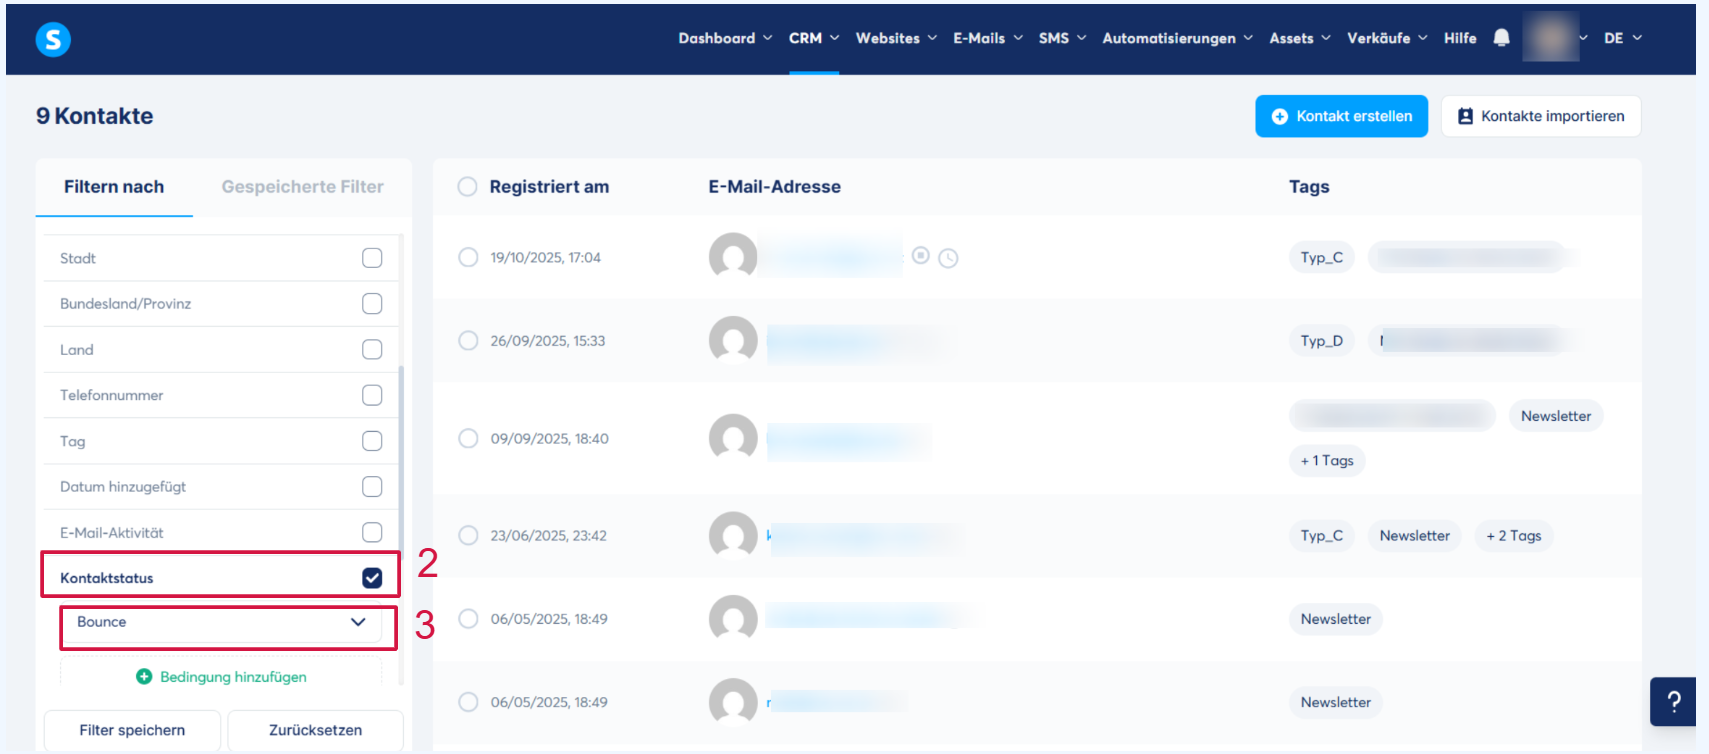Click the Zurücksetzen button
The height and width of the screenshot is (754, 1709).
click(x=315, y=730)
